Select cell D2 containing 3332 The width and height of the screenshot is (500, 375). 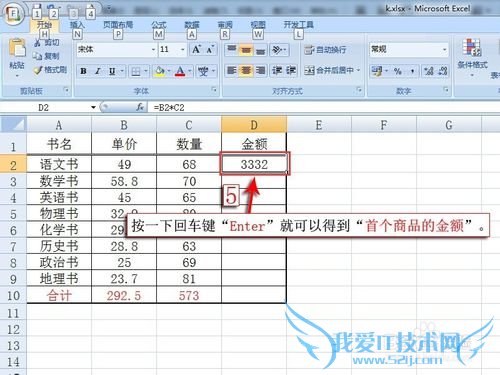254,164
